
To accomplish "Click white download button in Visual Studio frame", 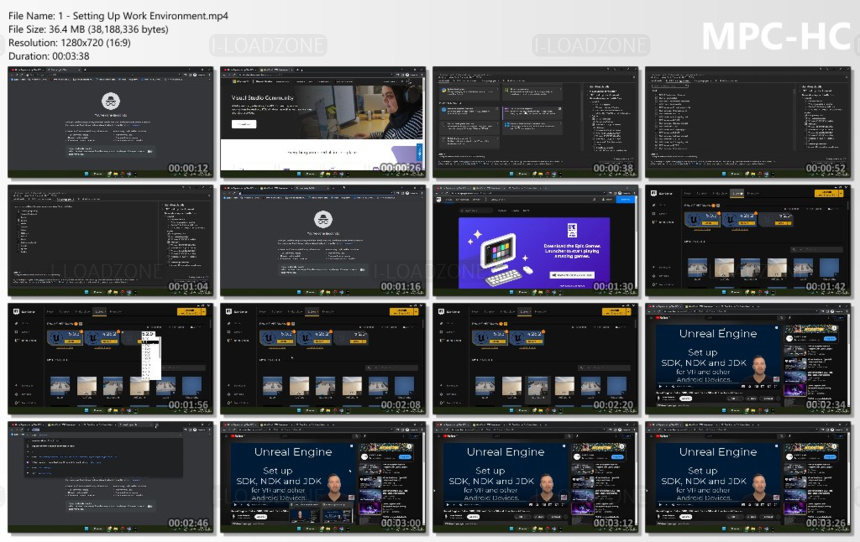I will [244, 124].
